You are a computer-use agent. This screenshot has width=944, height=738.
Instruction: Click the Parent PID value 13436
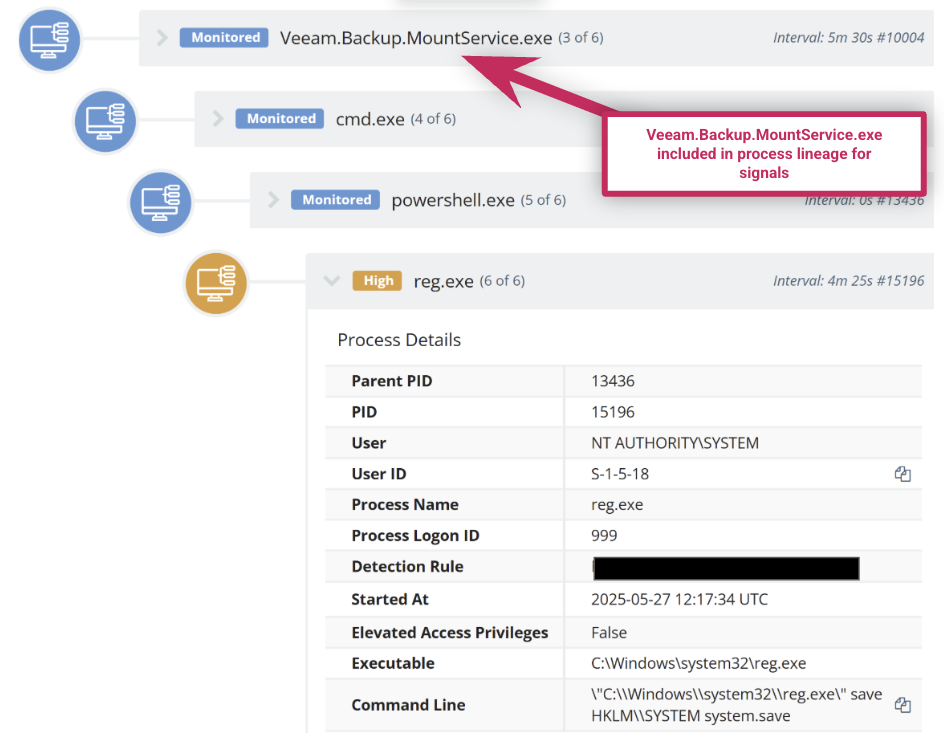point(613,381)
